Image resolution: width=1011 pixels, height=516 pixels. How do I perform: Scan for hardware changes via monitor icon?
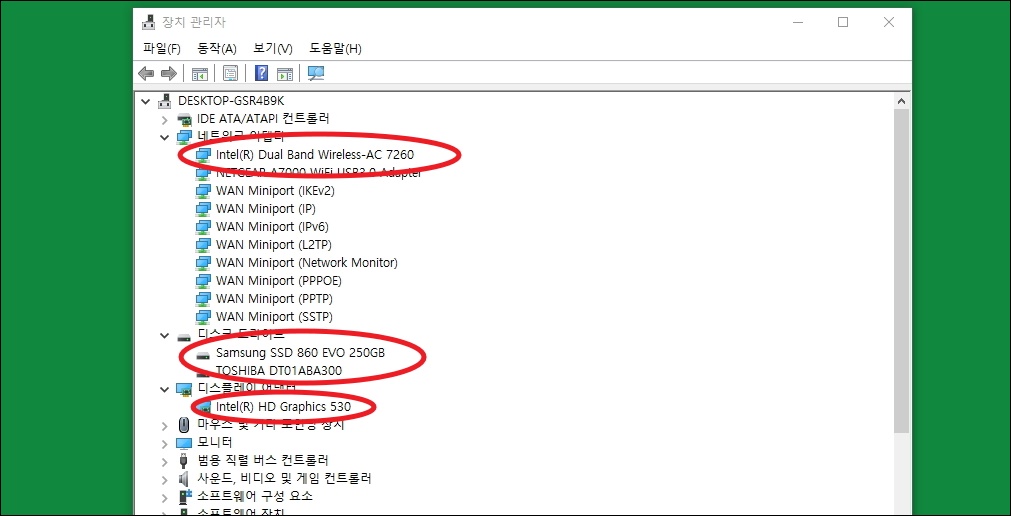(x=316, y=74)
